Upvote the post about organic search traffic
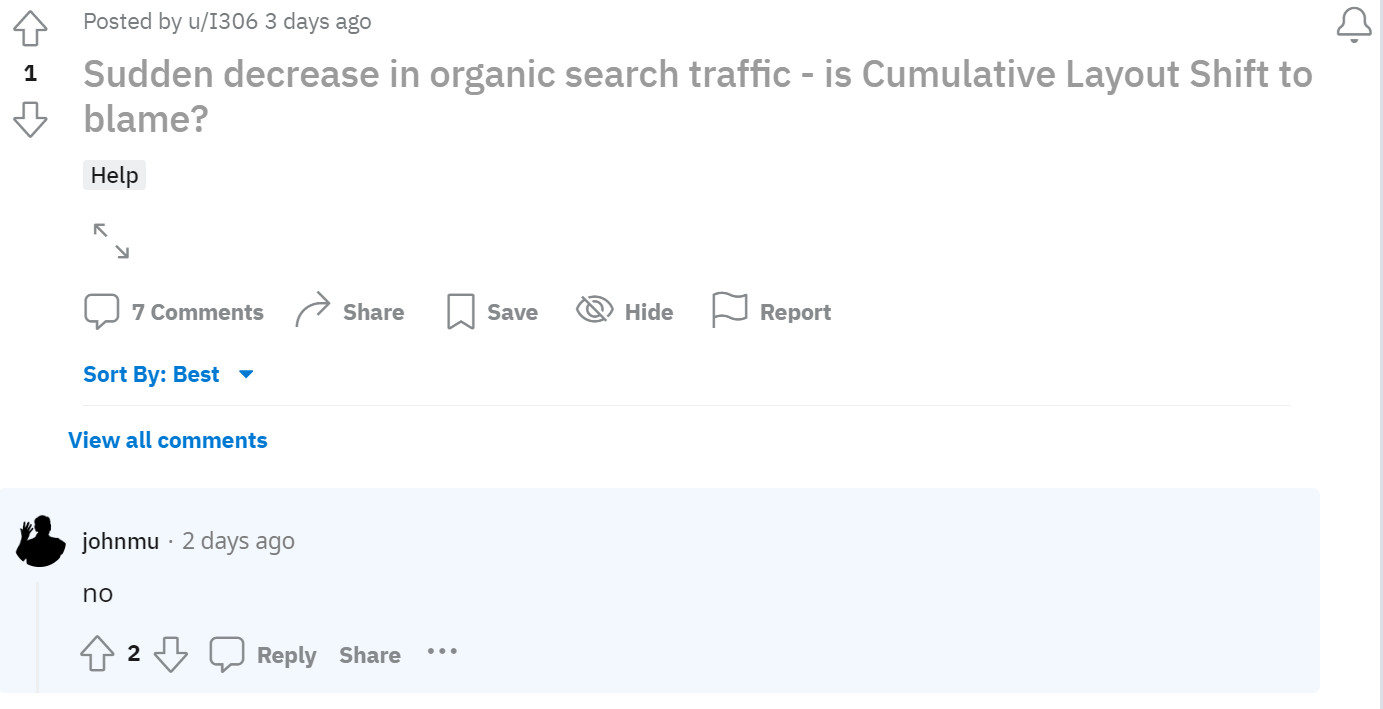 coord(30,29)
